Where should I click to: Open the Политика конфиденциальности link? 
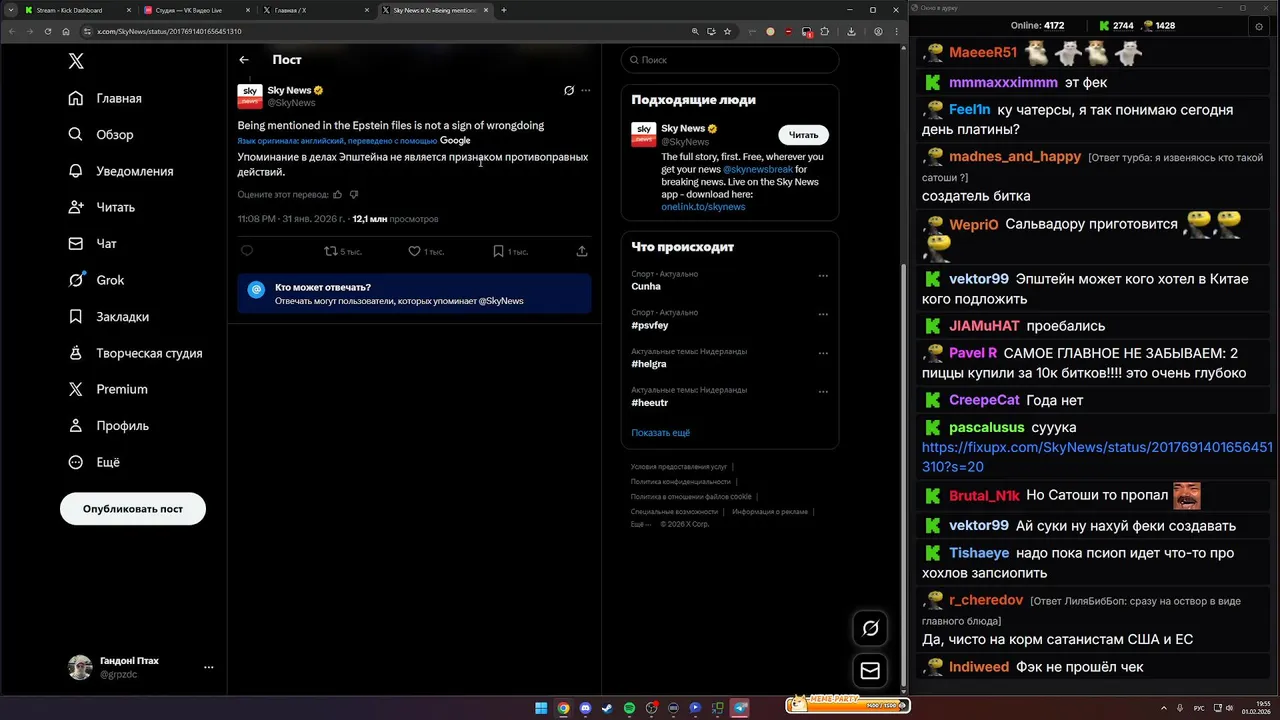(x=681, y=482)
